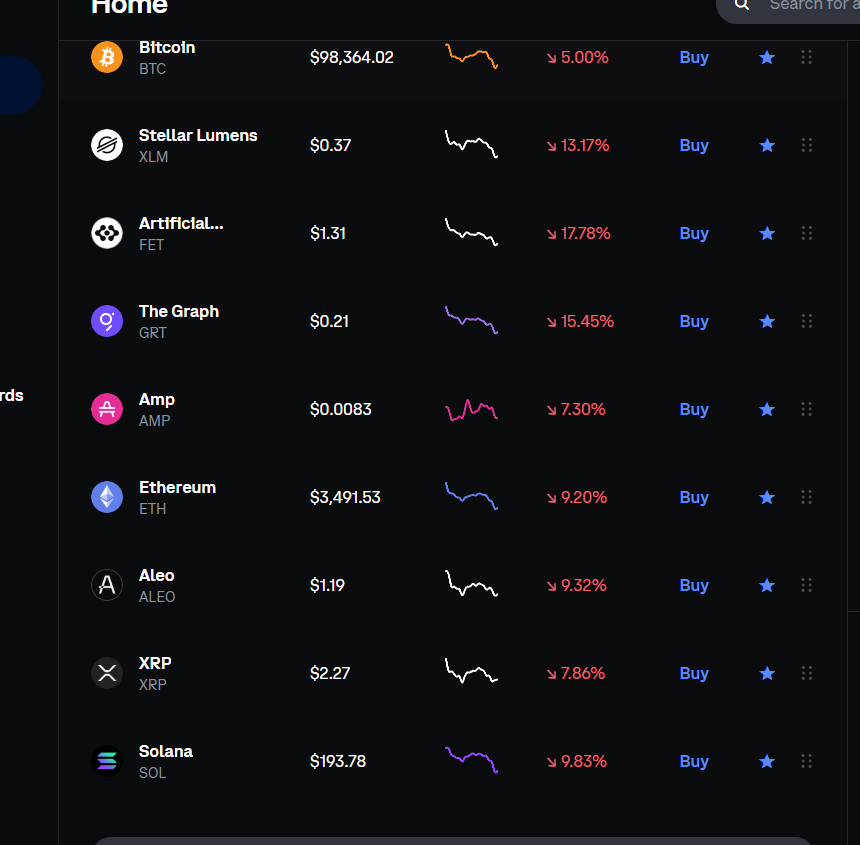Click the Aleo logo icon
Image resolution: width=860 pixels, height=845 pixels.
(x=107, y=585)
